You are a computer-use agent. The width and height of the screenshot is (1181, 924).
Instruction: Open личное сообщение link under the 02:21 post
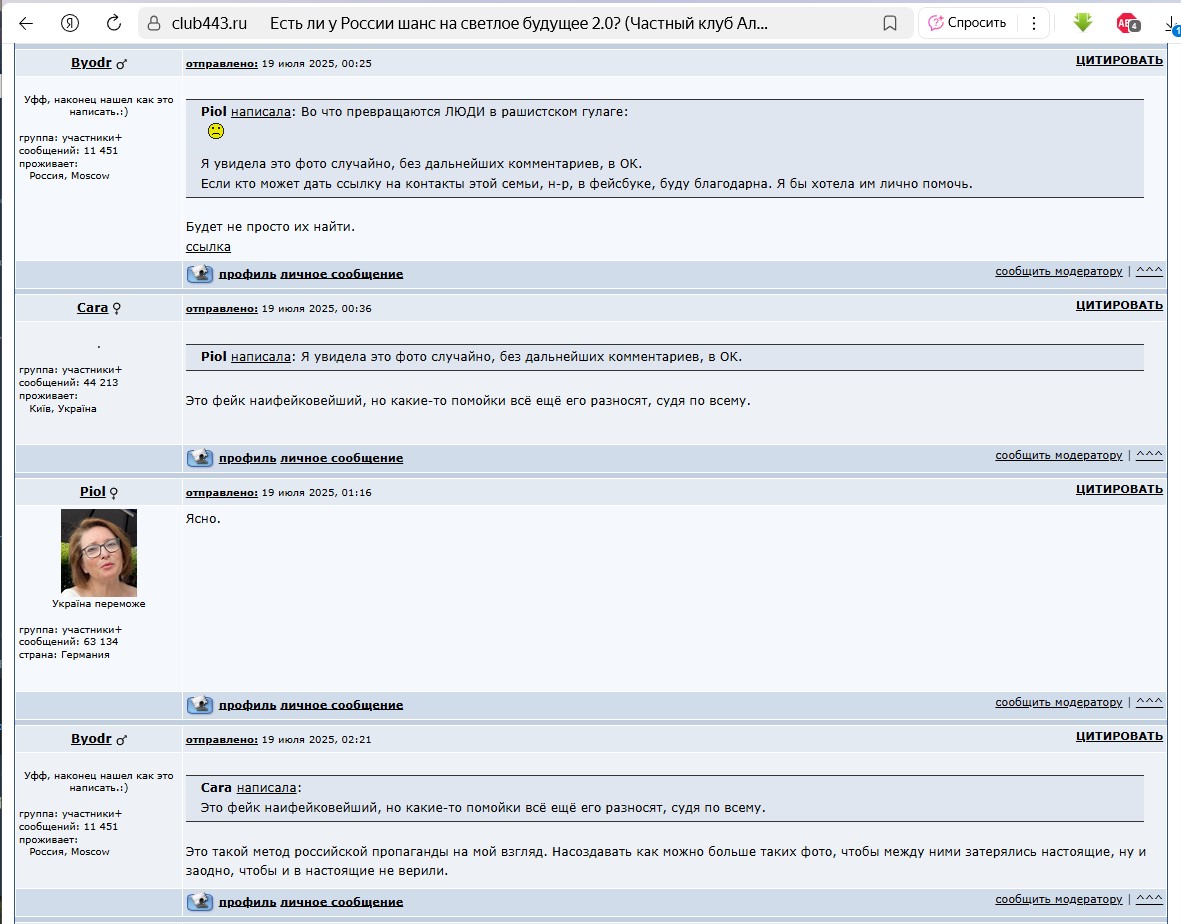[342, 902]
